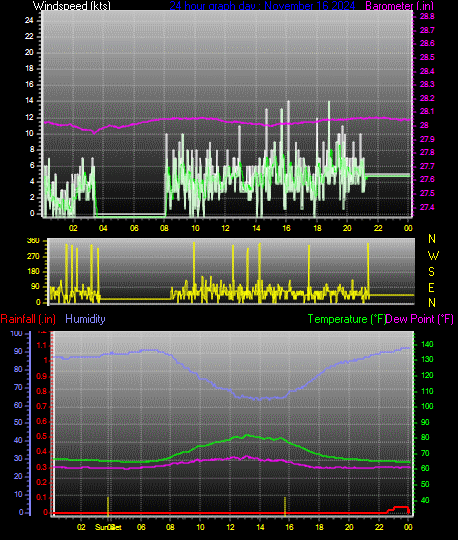This screenshot has width=458, height=540.
Task: Click the Temperature (°F) legend label
Action: coord(346,319)
